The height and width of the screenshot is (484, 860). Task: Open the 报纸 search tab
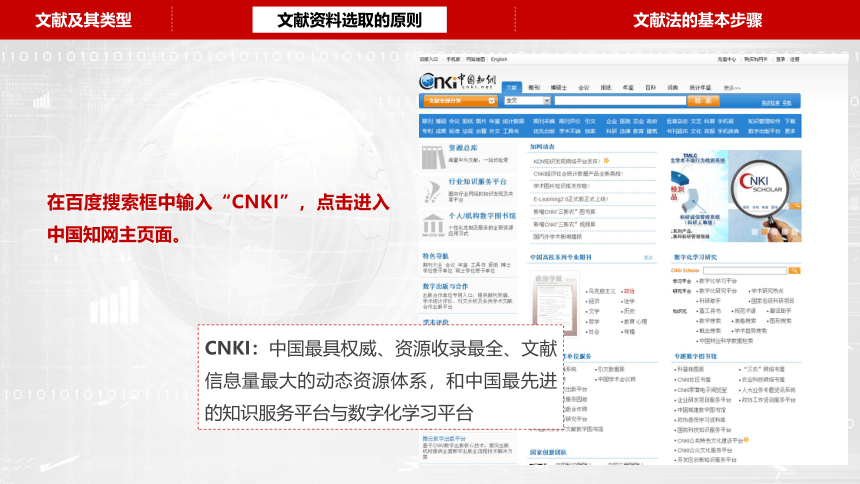click(x=606, y=88)
